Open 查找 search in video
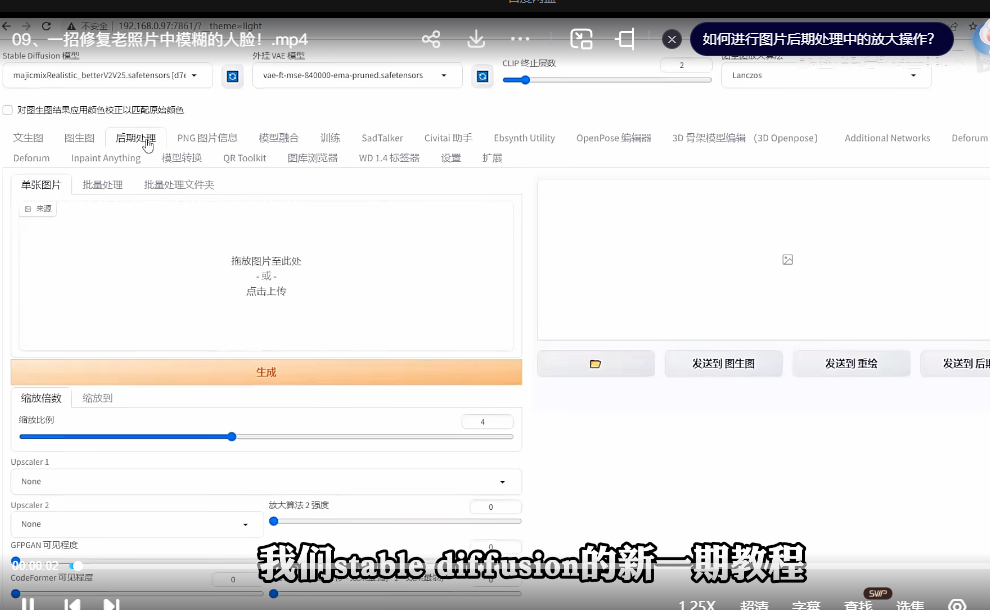The height and width of the screenshot is (610, 990). (x=858, y=605)
